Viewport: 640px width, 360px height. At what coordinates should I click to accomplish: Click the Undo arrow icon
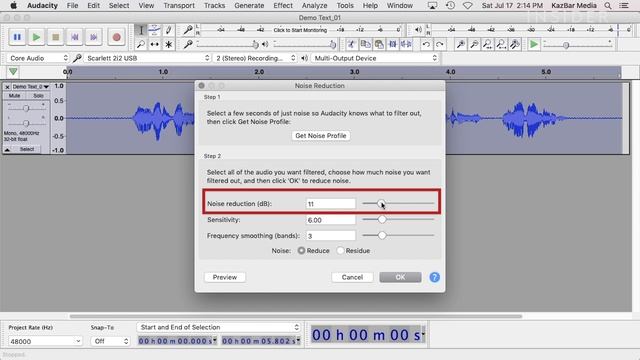tap(426, 44)
